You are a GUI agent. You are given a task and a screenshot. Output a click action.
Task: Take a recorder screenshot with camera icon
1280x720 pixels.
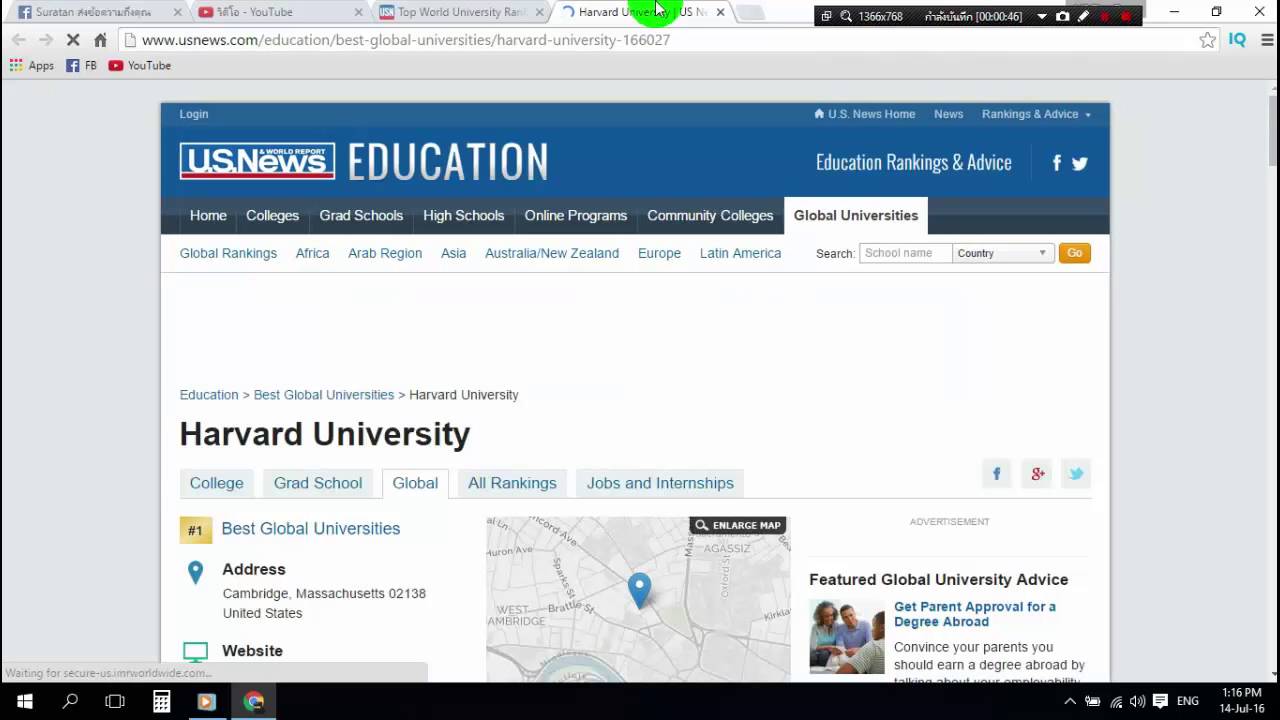(x=1062, y=16)
